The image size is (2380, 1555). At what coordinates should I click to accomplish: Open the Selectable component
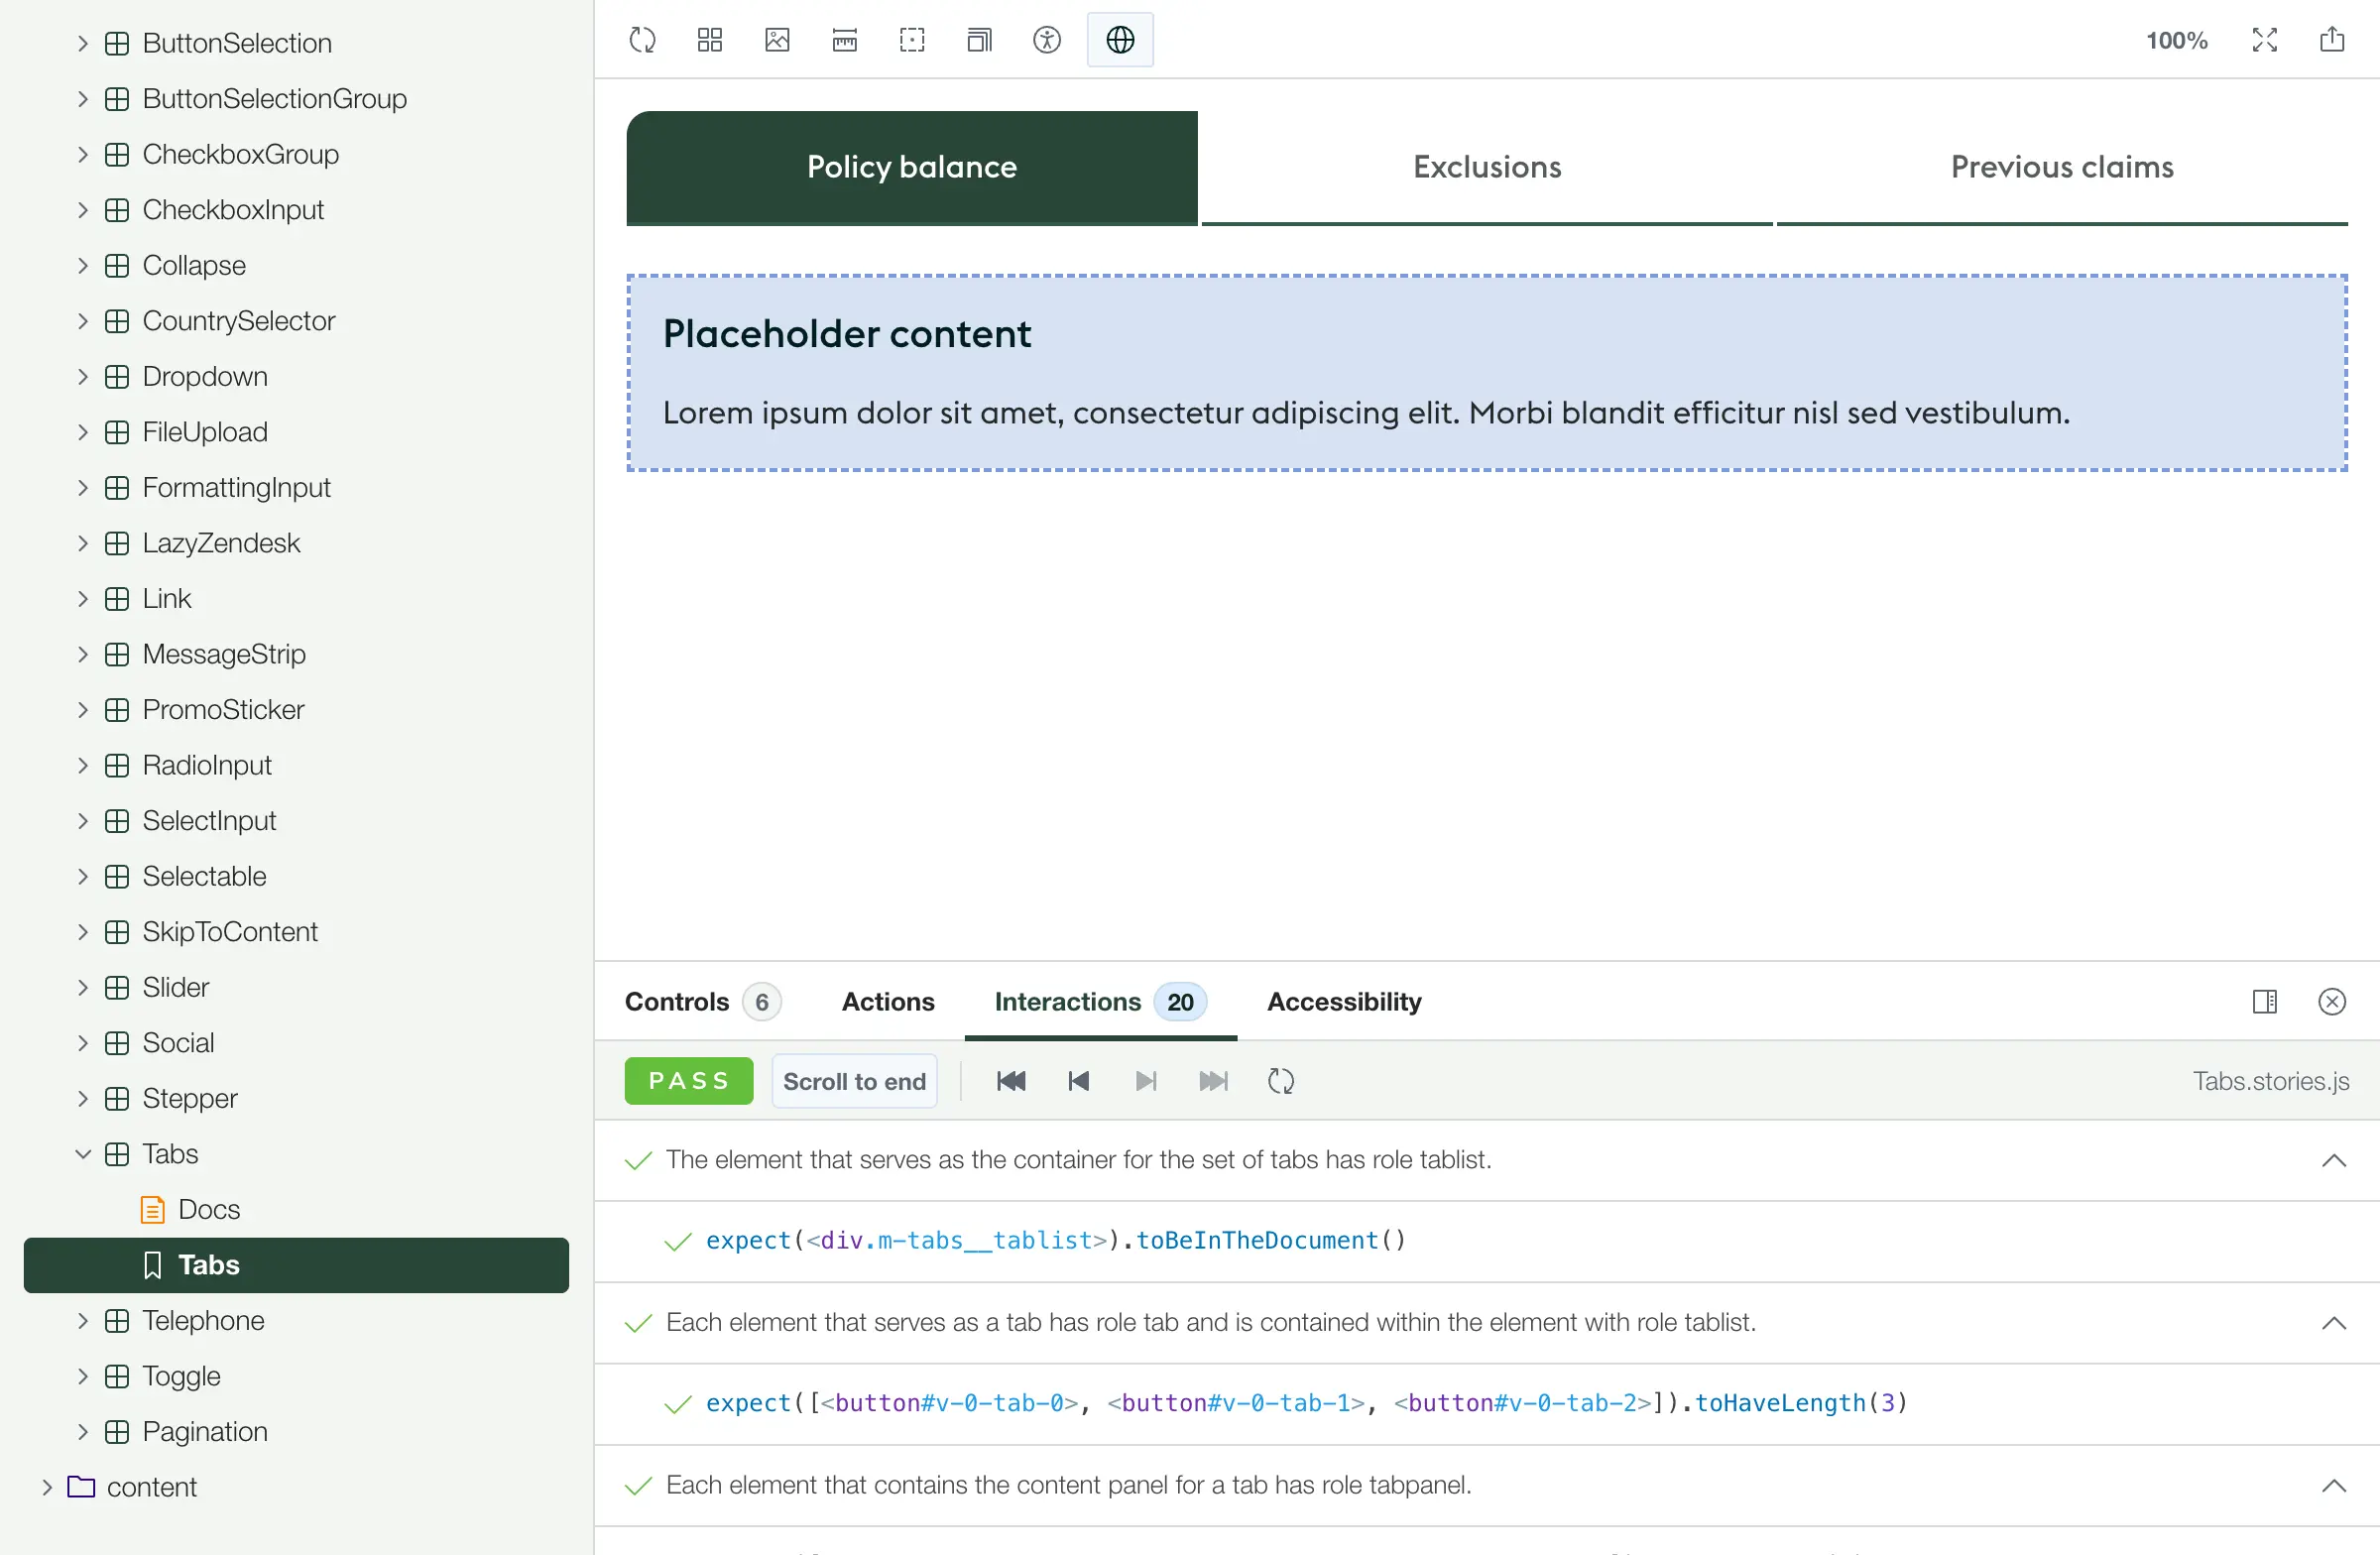pos(204,876)
